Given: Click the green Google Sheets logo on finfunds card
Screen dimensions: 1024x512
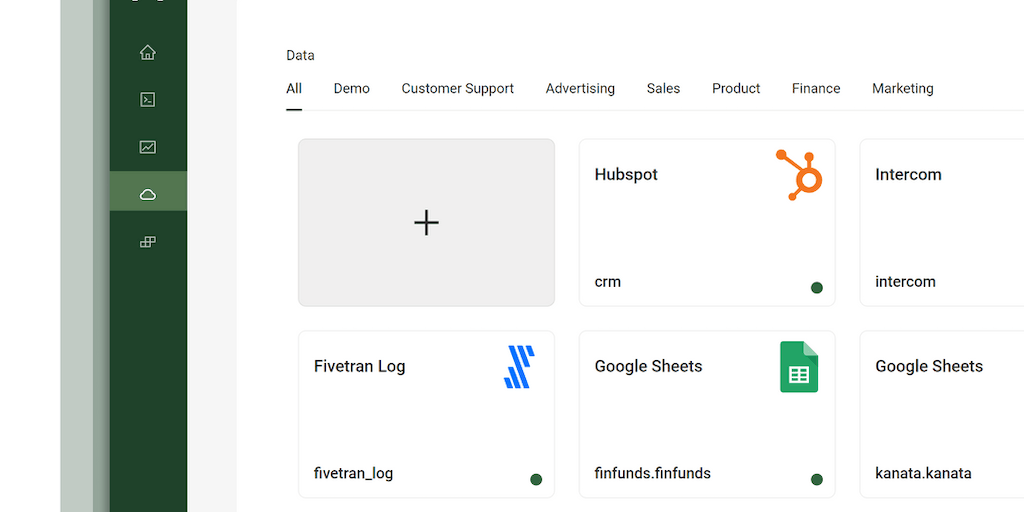Looking at the screenshot, I should (x=799, y=367).
